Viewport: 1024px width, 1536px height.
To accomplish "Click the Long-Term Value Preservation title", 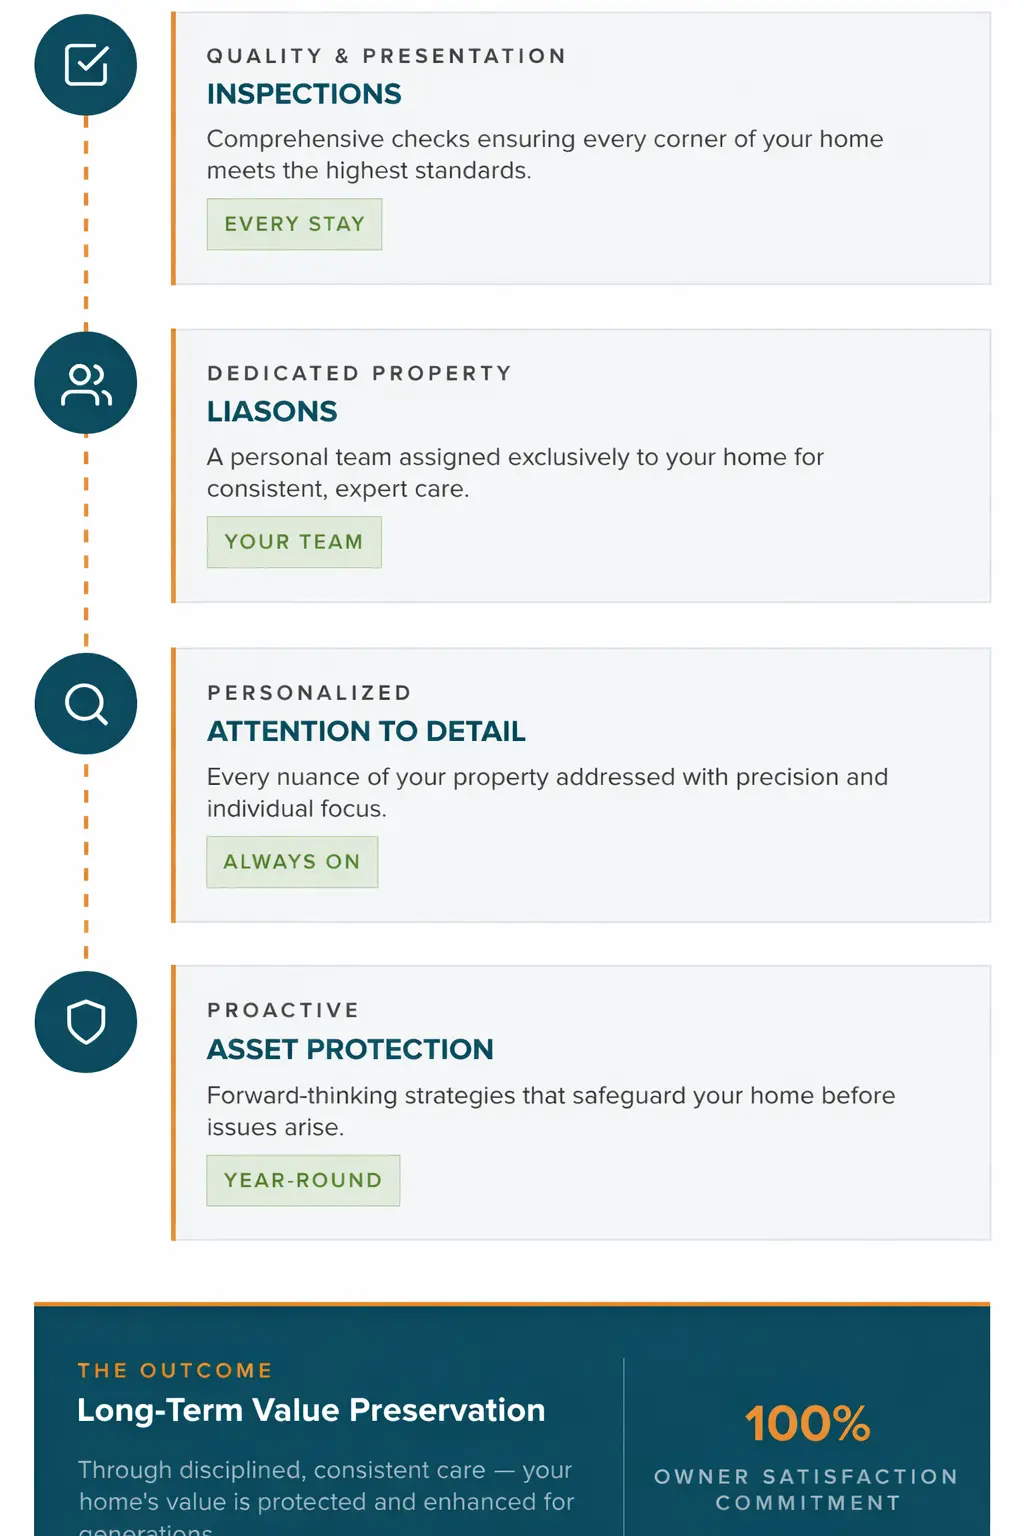I will (x=311, y=1410).
